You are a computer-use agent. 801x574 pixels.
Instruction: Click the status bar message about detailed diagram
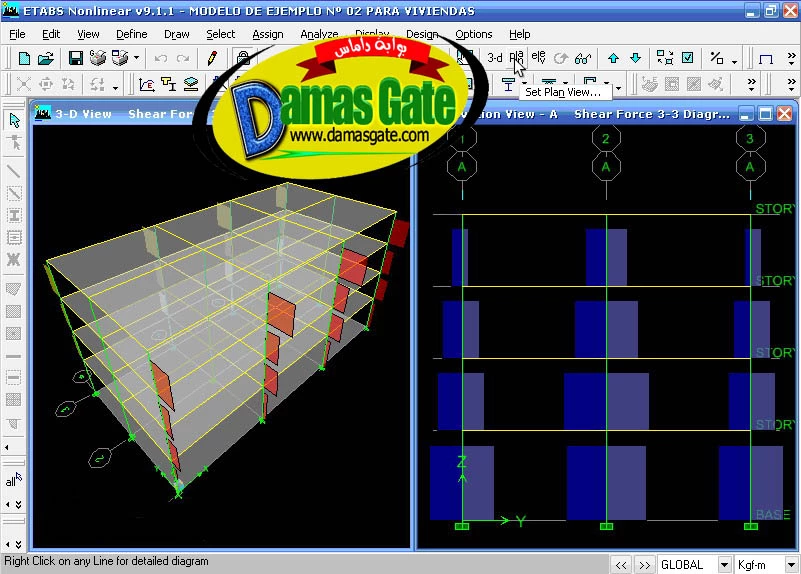tap(106, 561)
